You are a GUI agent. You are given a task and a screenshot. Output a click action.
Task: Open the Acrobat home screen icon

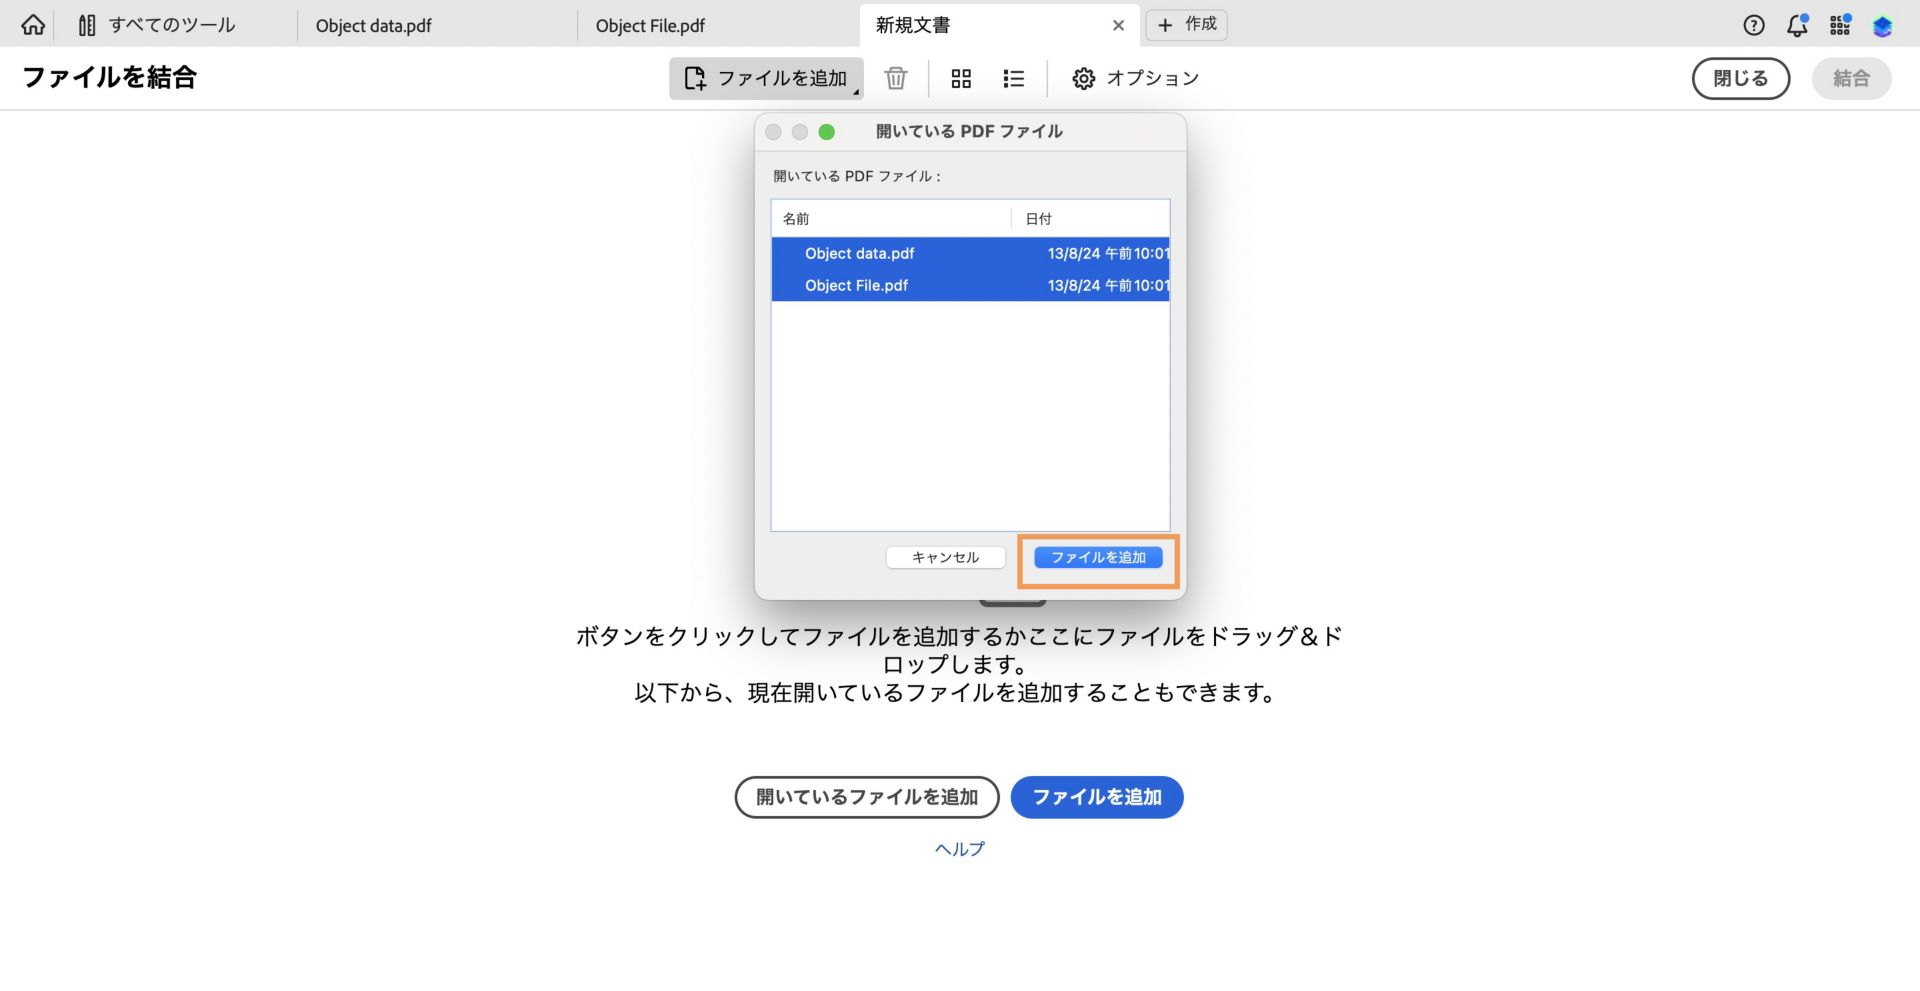(33, 24)
